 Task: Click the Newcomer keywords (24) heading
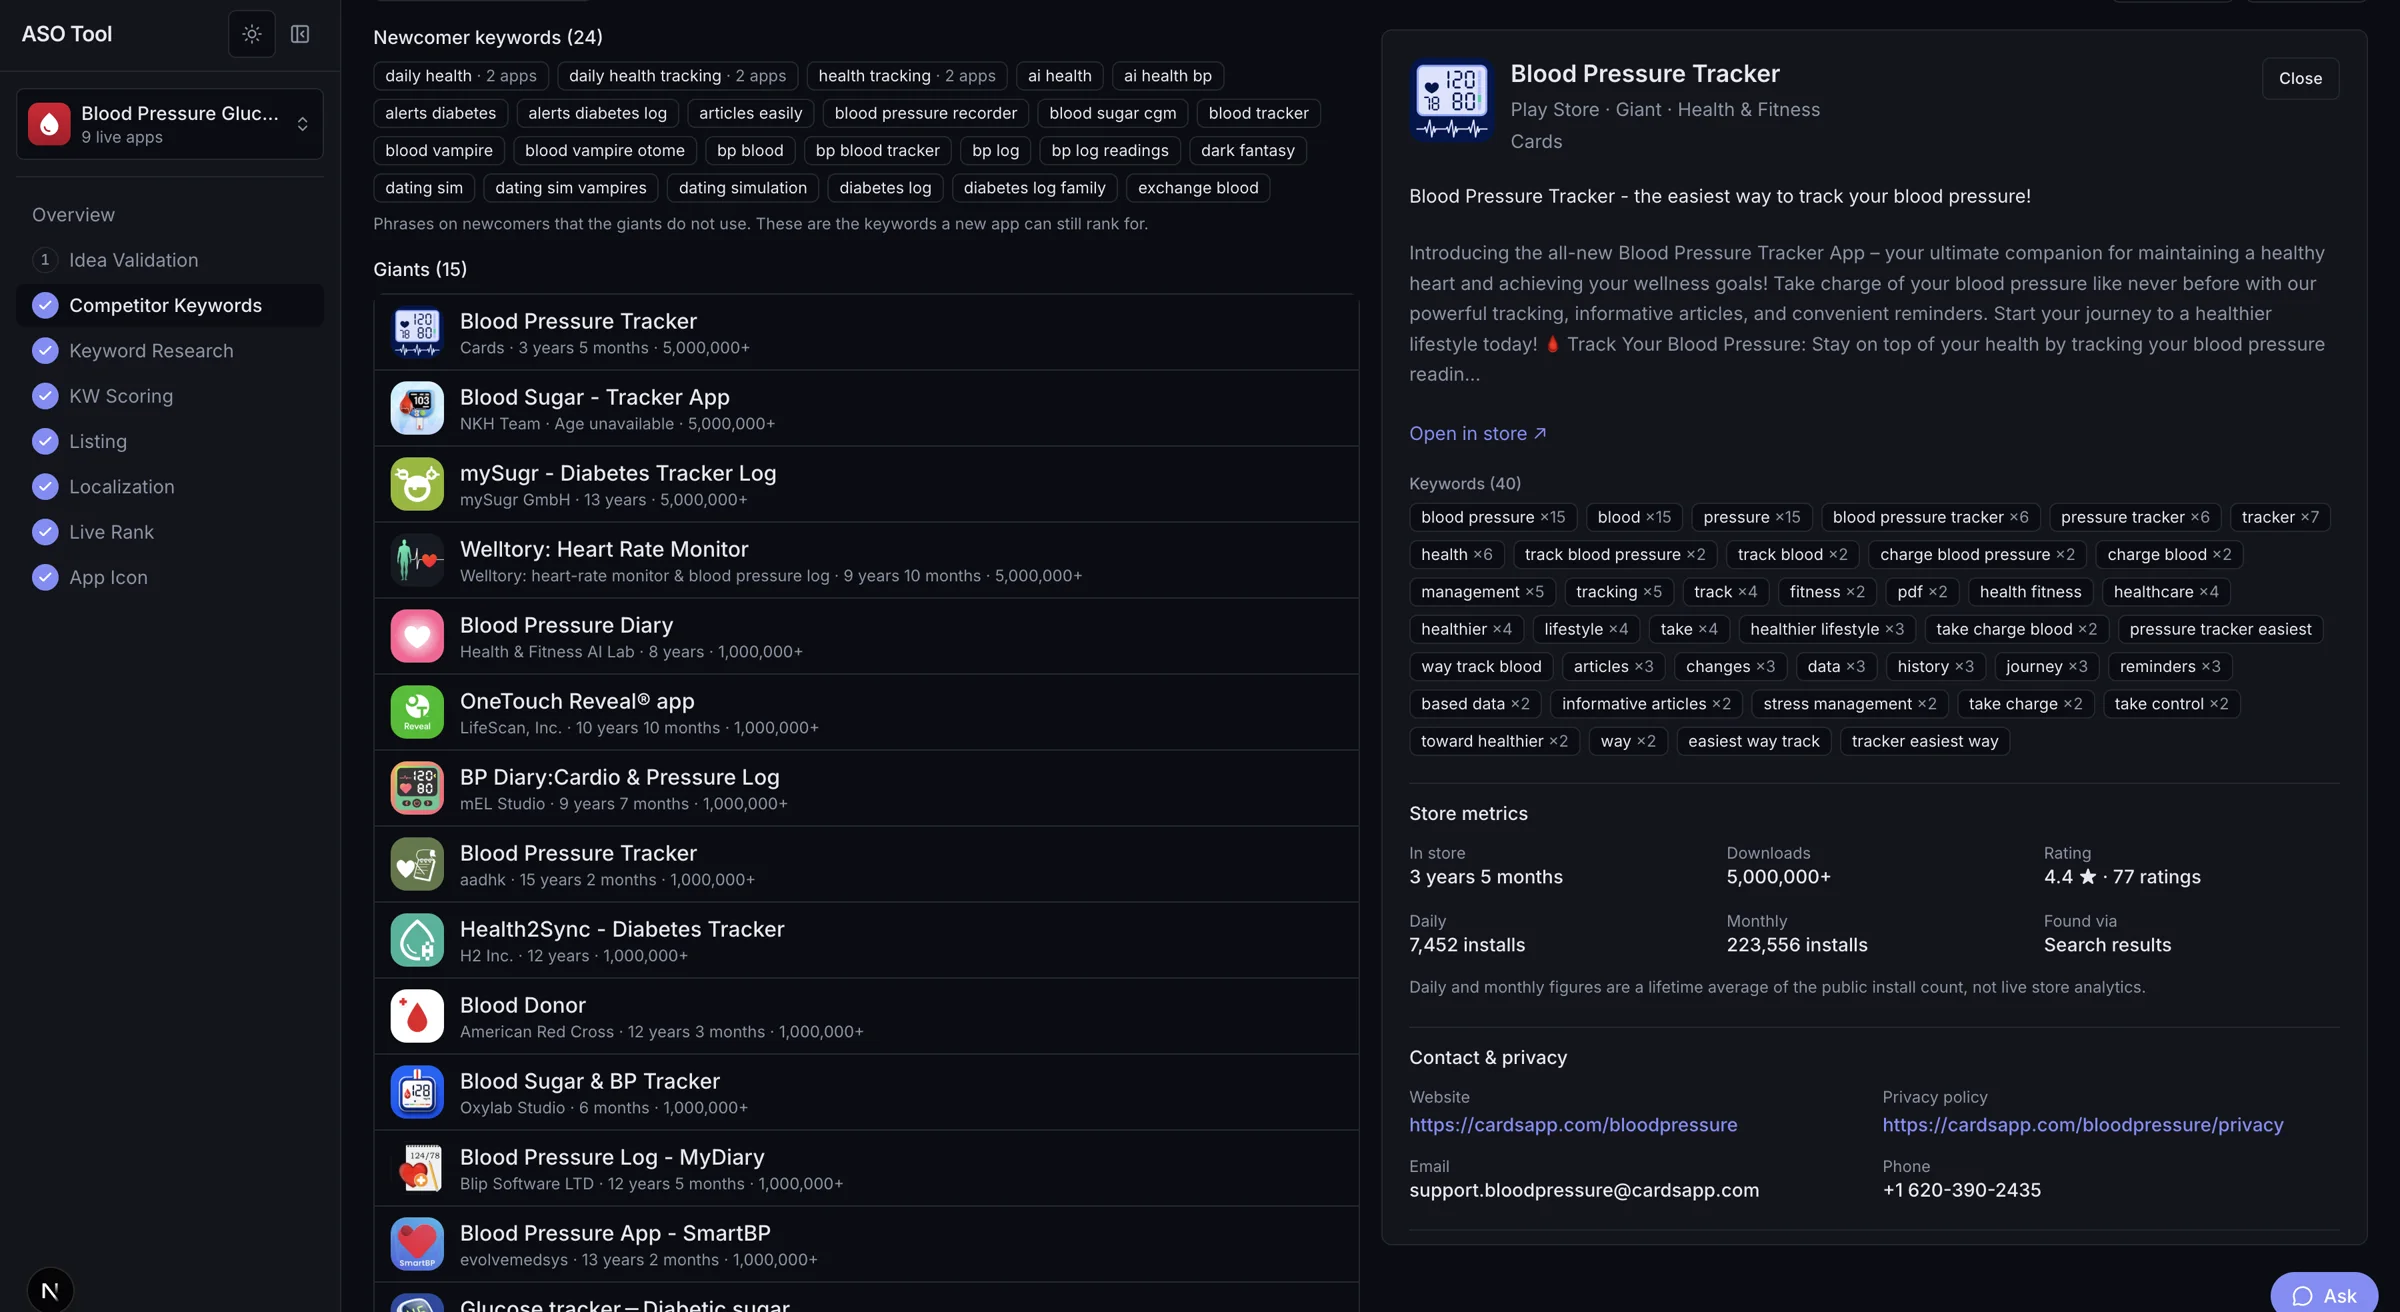click(488, 38)
